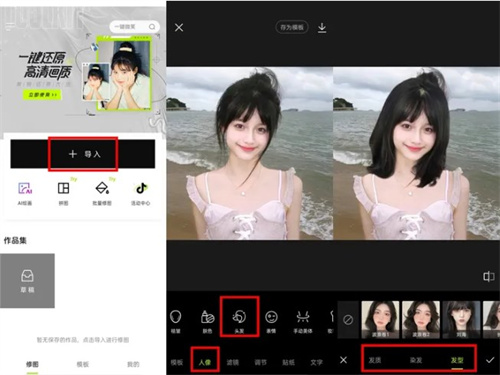The image size is (500, 375).
Task: Open the 拼图 collage tool
Action: pos(63,193)
